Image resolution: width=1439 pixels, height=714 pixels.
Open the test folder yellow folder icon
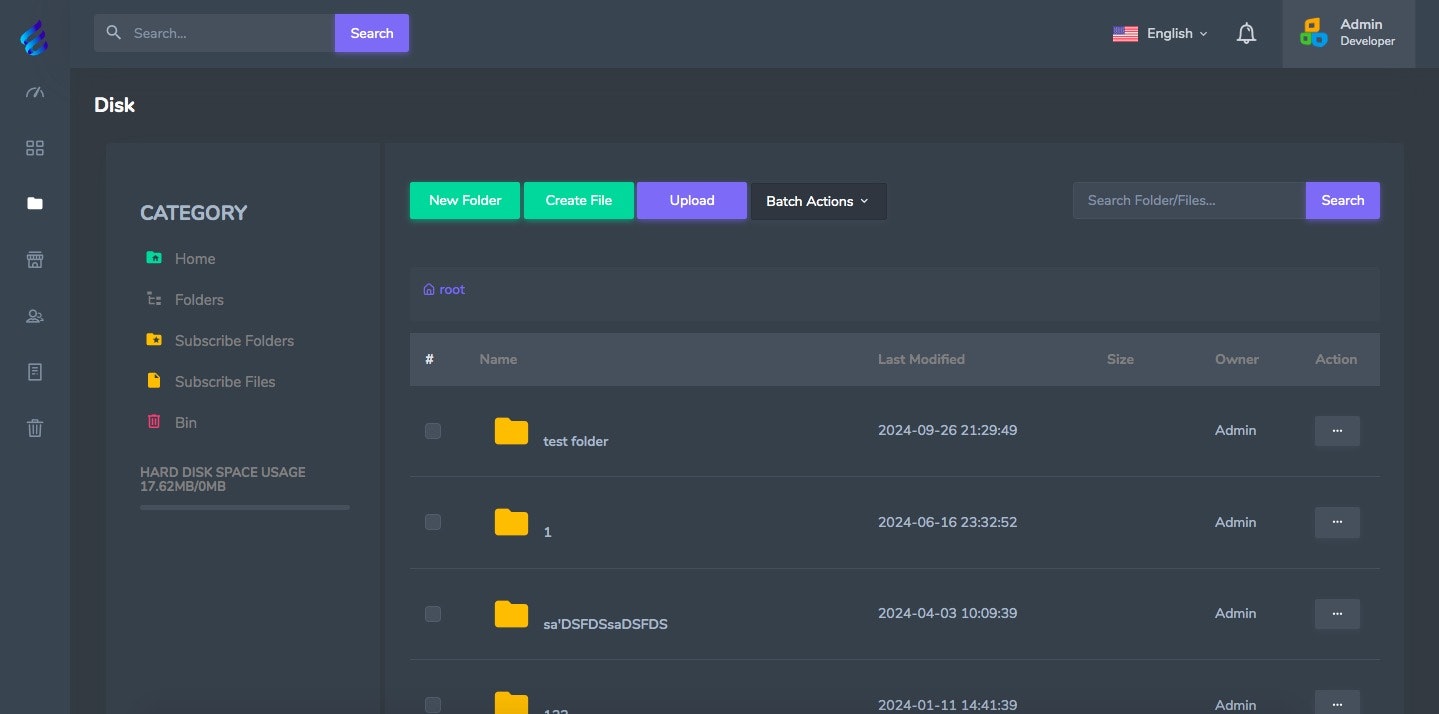point(511,431)
